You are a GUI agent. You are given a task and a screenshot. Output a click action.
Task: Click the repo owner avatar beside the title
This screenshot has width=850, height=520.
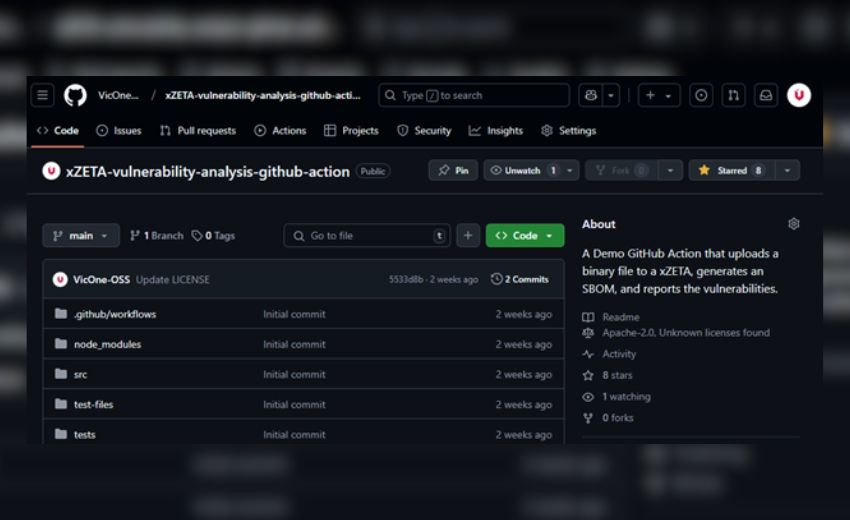pos(51,171)
